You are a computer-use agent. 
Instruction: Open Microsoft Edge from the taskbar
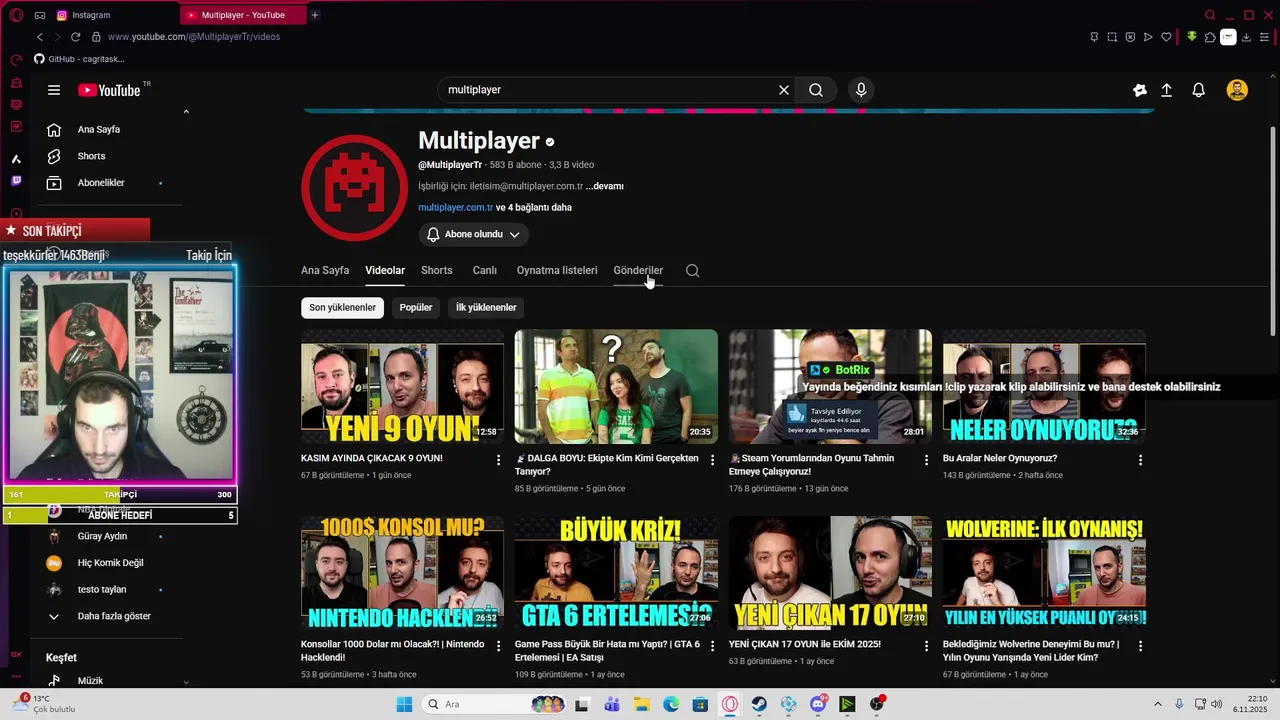click(x=671, y=704)
